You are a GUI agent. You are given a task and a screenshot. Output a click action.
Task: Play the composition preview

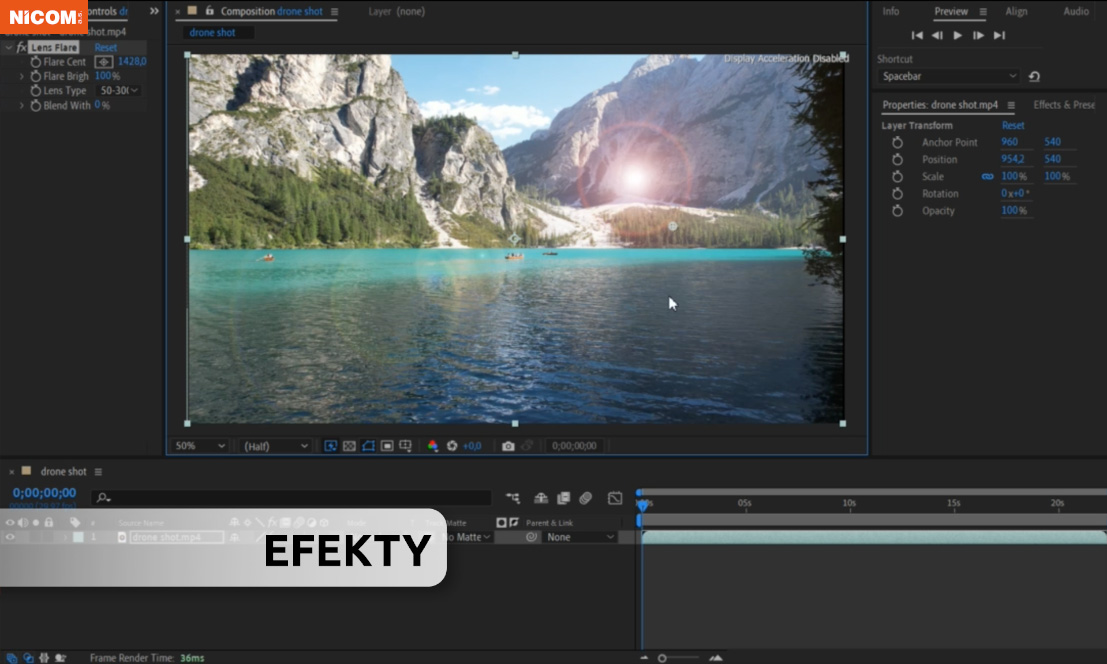tap(957, 35)
